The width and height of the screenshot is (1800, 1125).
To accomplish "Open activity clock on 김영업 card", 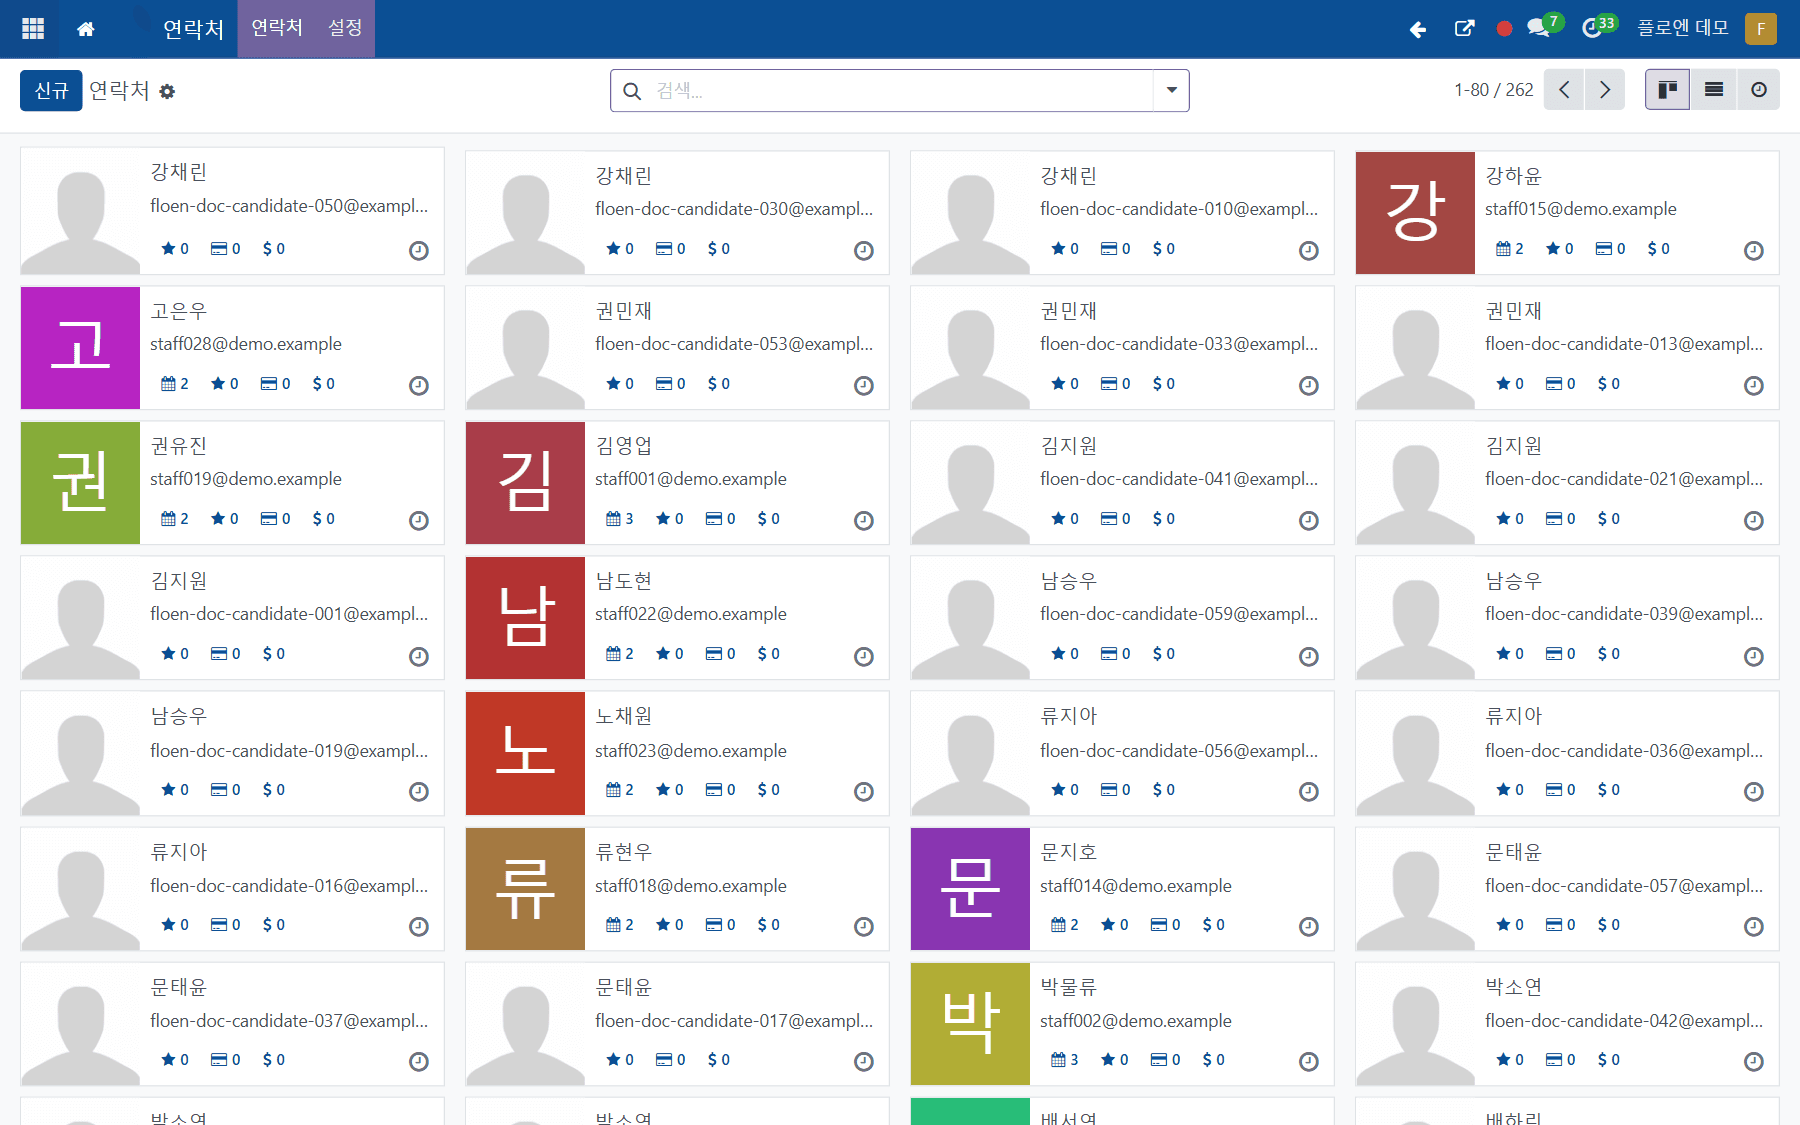I will 863,520.
